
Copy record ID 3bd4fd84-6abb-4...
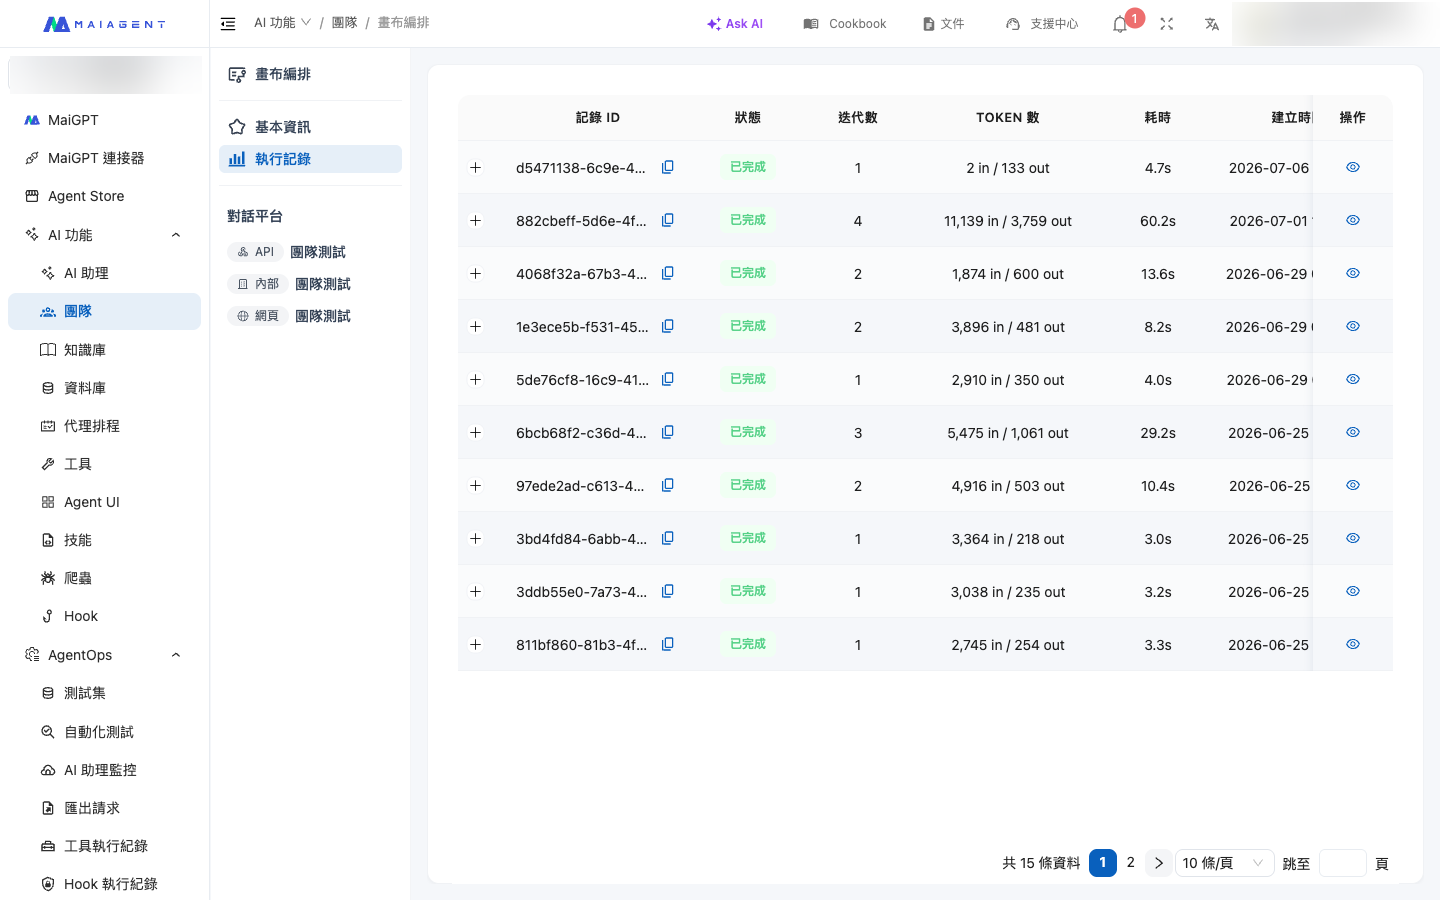pyautogui.click(x=668, y=538)
